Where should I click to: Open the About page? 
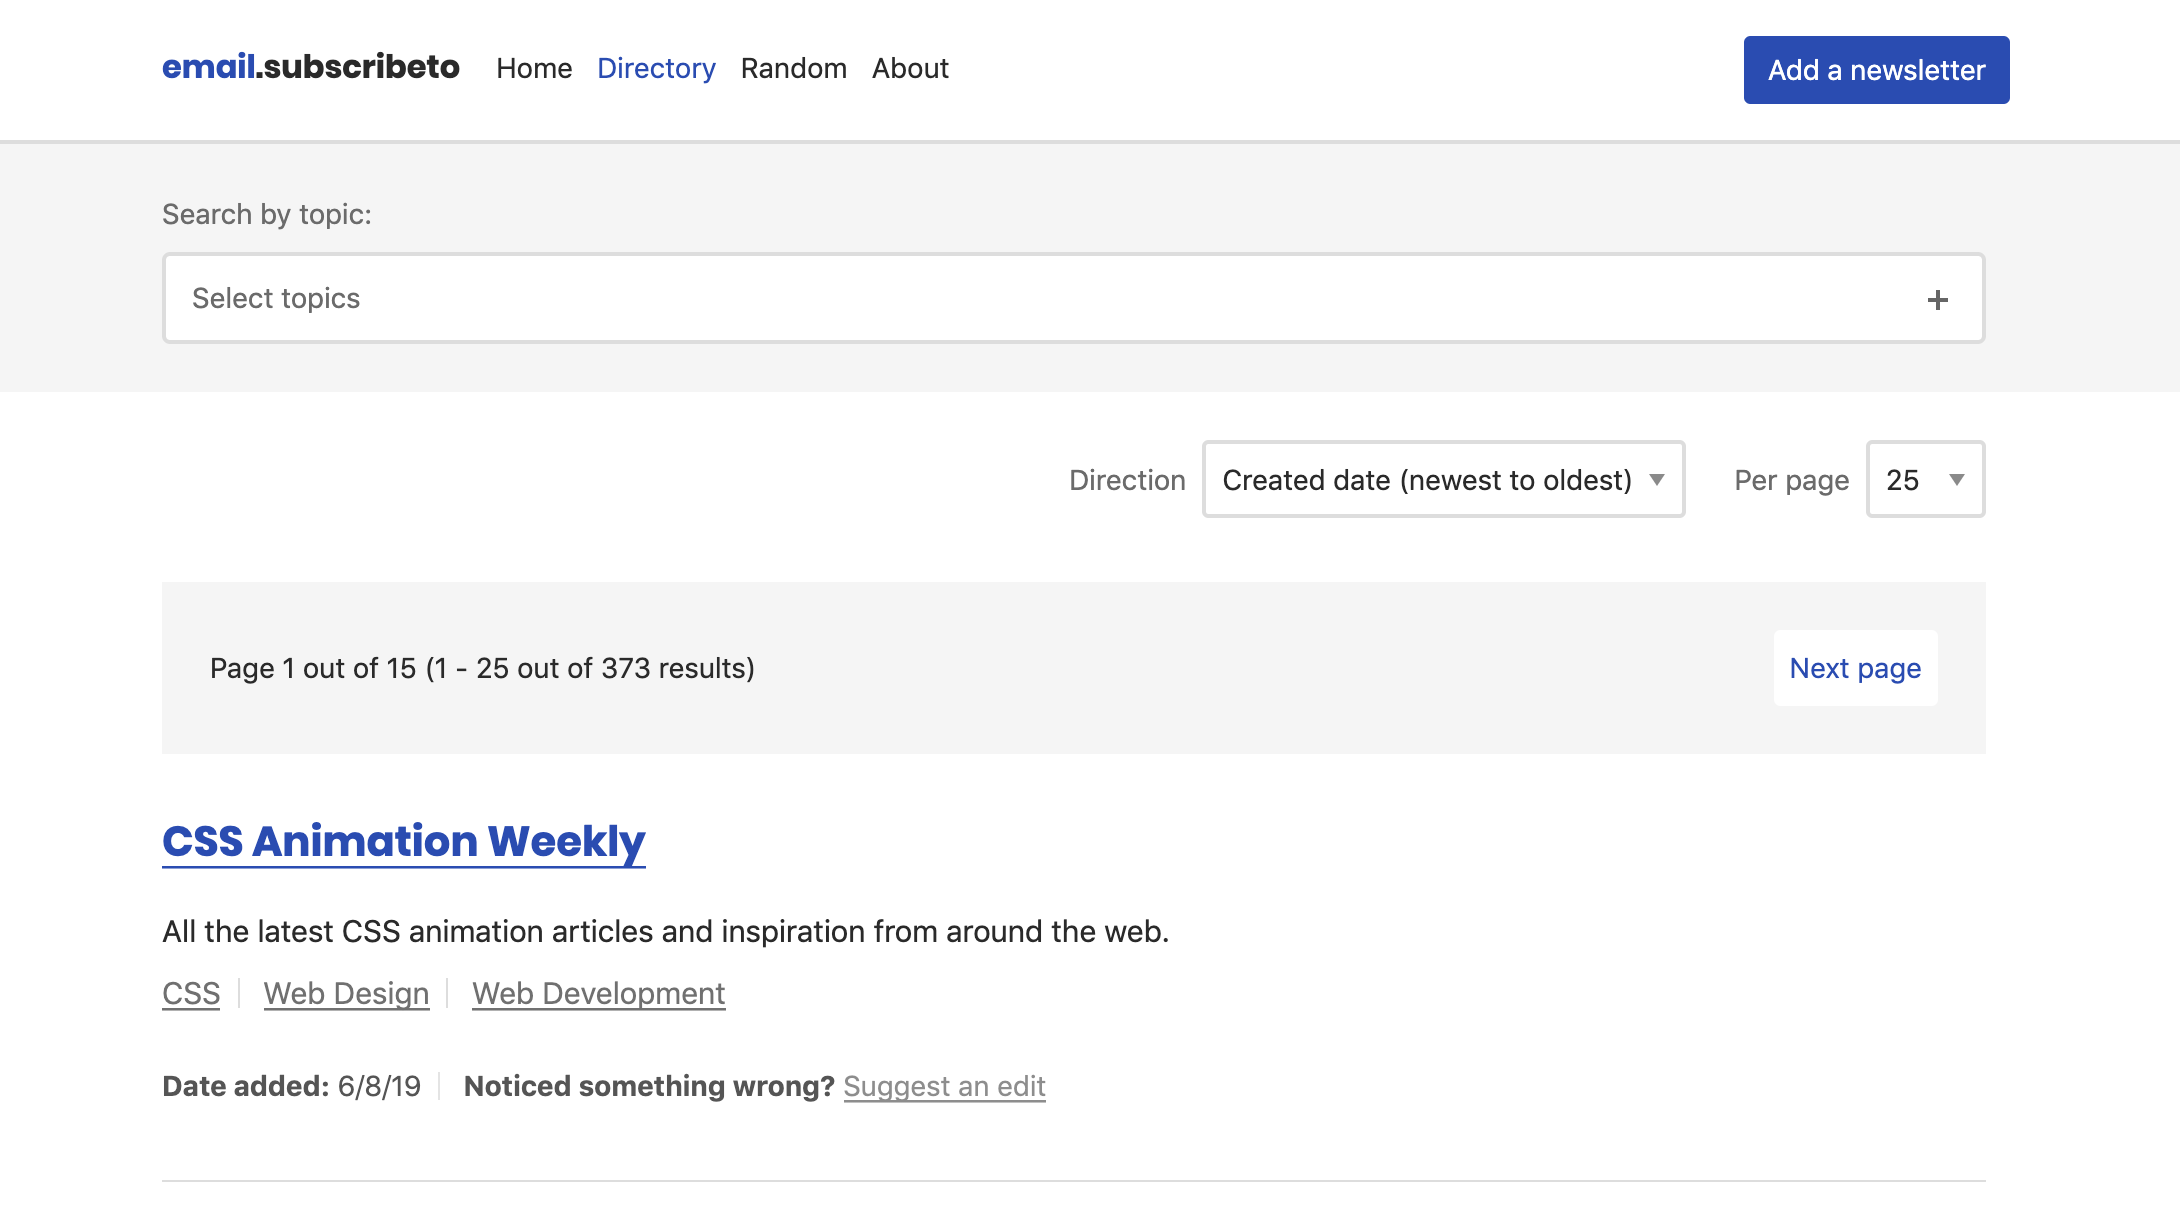tap(909, 68)
